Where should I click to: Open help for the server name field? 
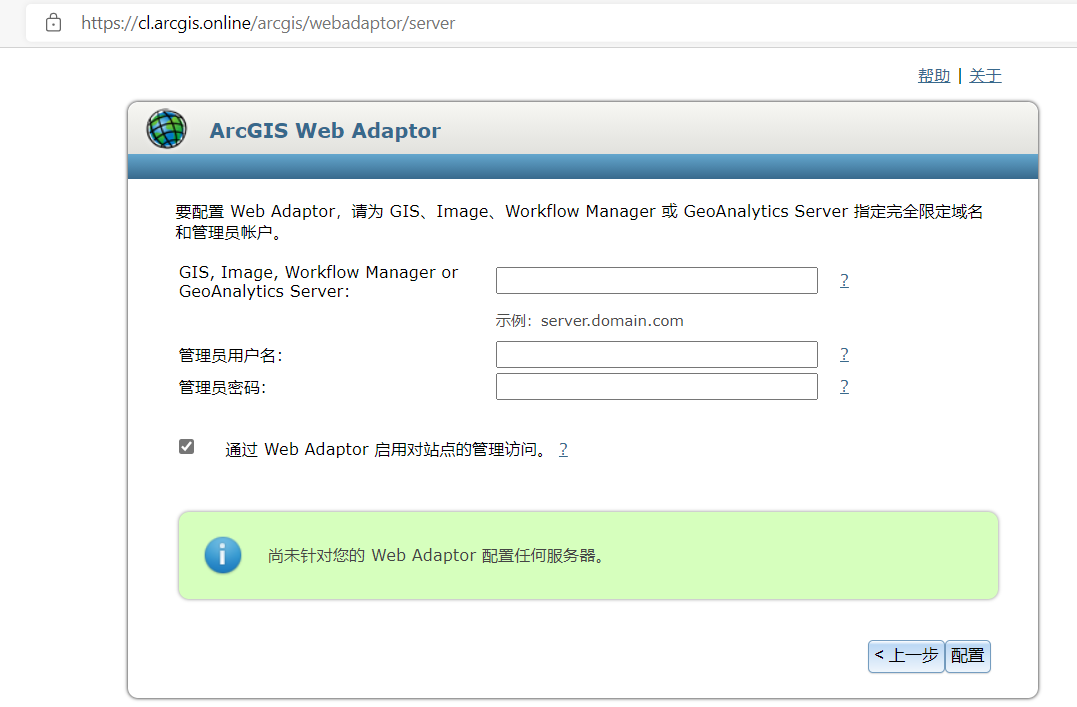[844, 280]
